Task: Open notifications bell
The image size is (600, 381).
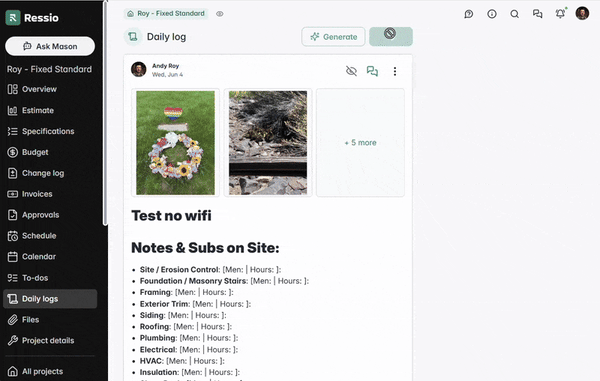Action: point(560,14)
